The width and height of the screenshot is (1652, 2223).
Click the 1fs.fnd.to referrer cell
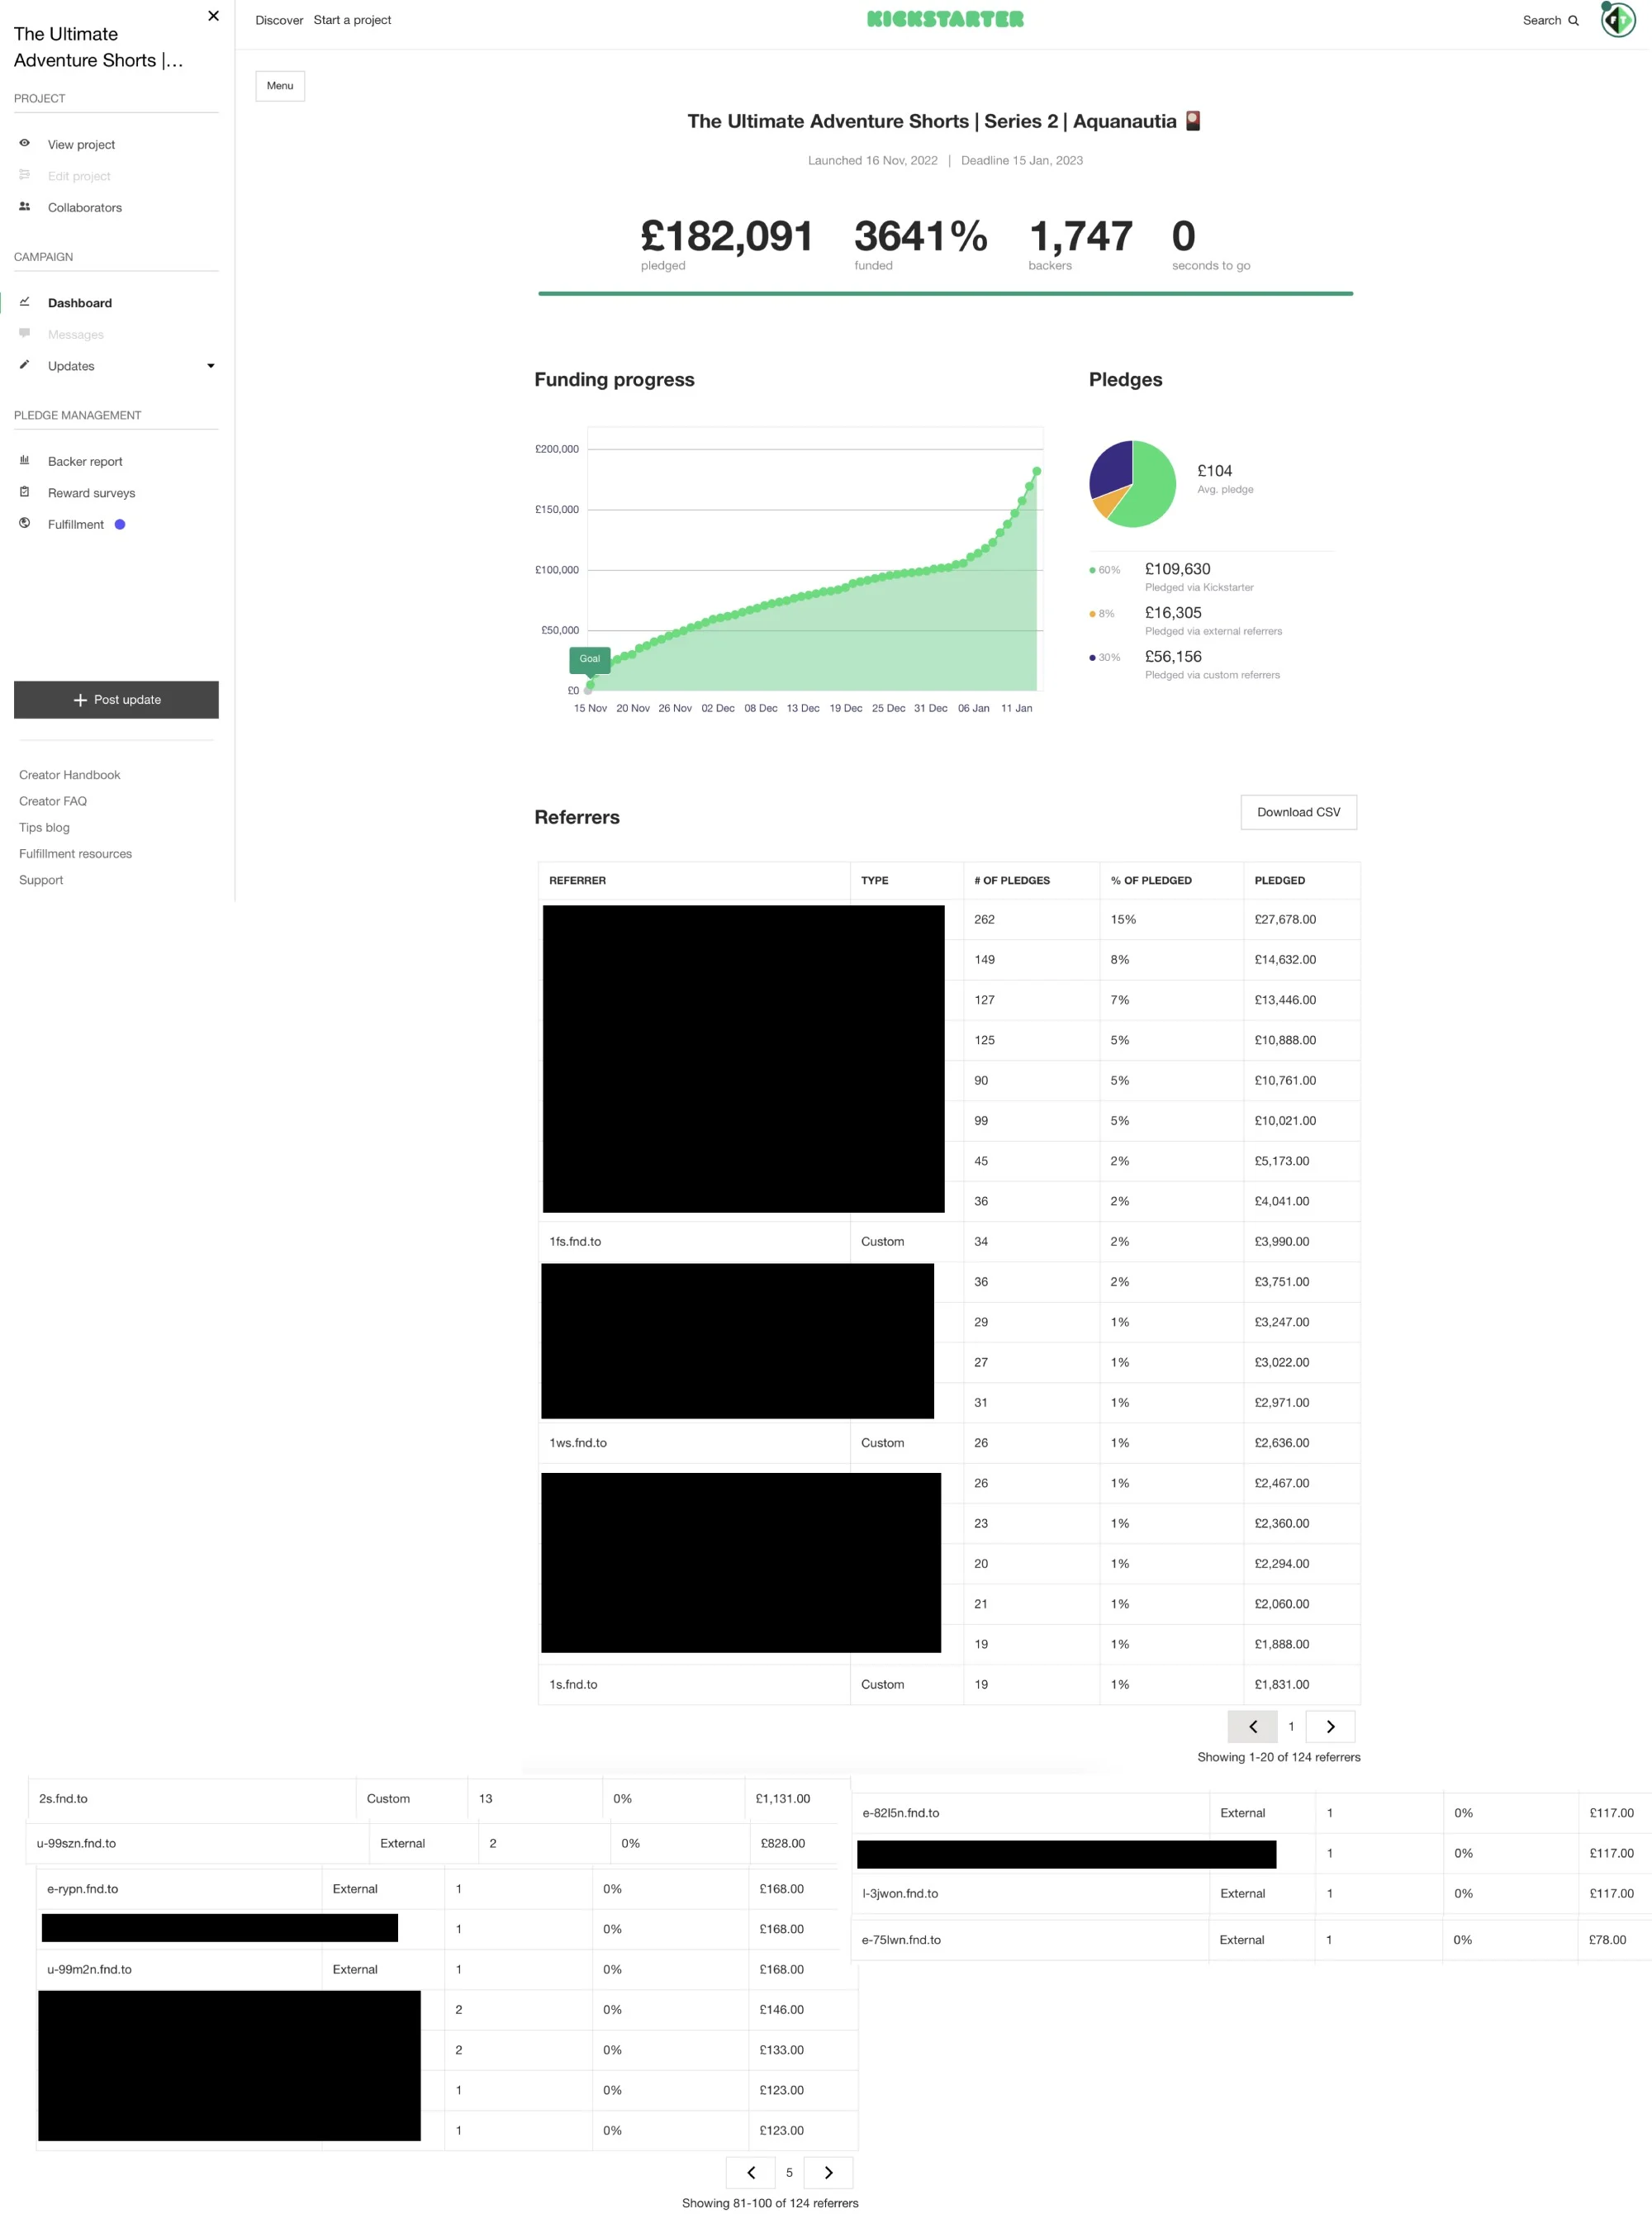click(x=694, y=1241)
